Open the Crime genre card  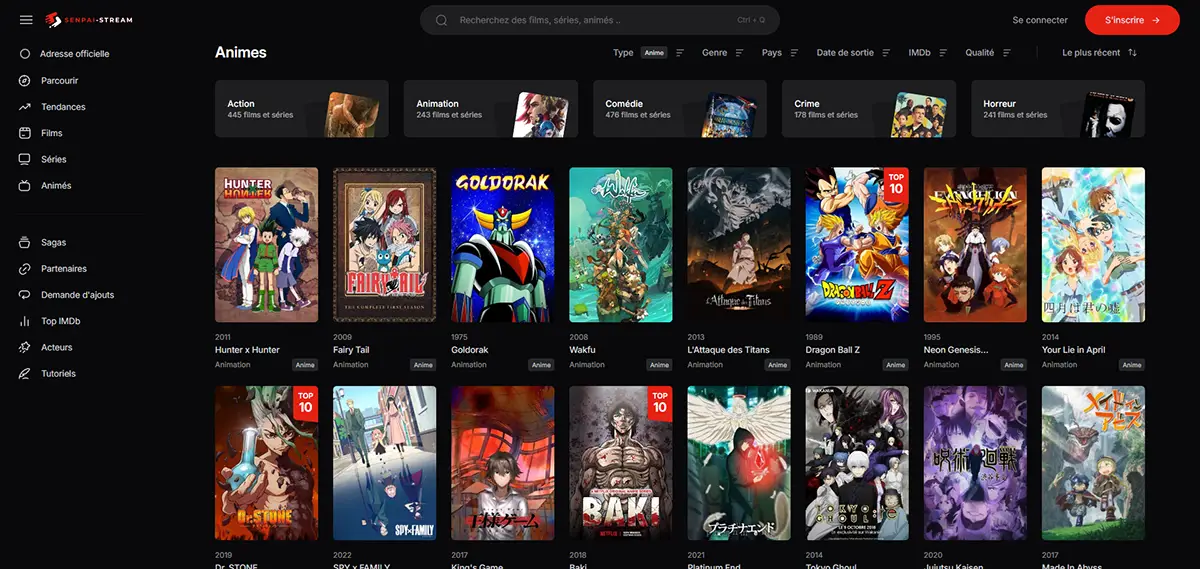coord(869,109)
